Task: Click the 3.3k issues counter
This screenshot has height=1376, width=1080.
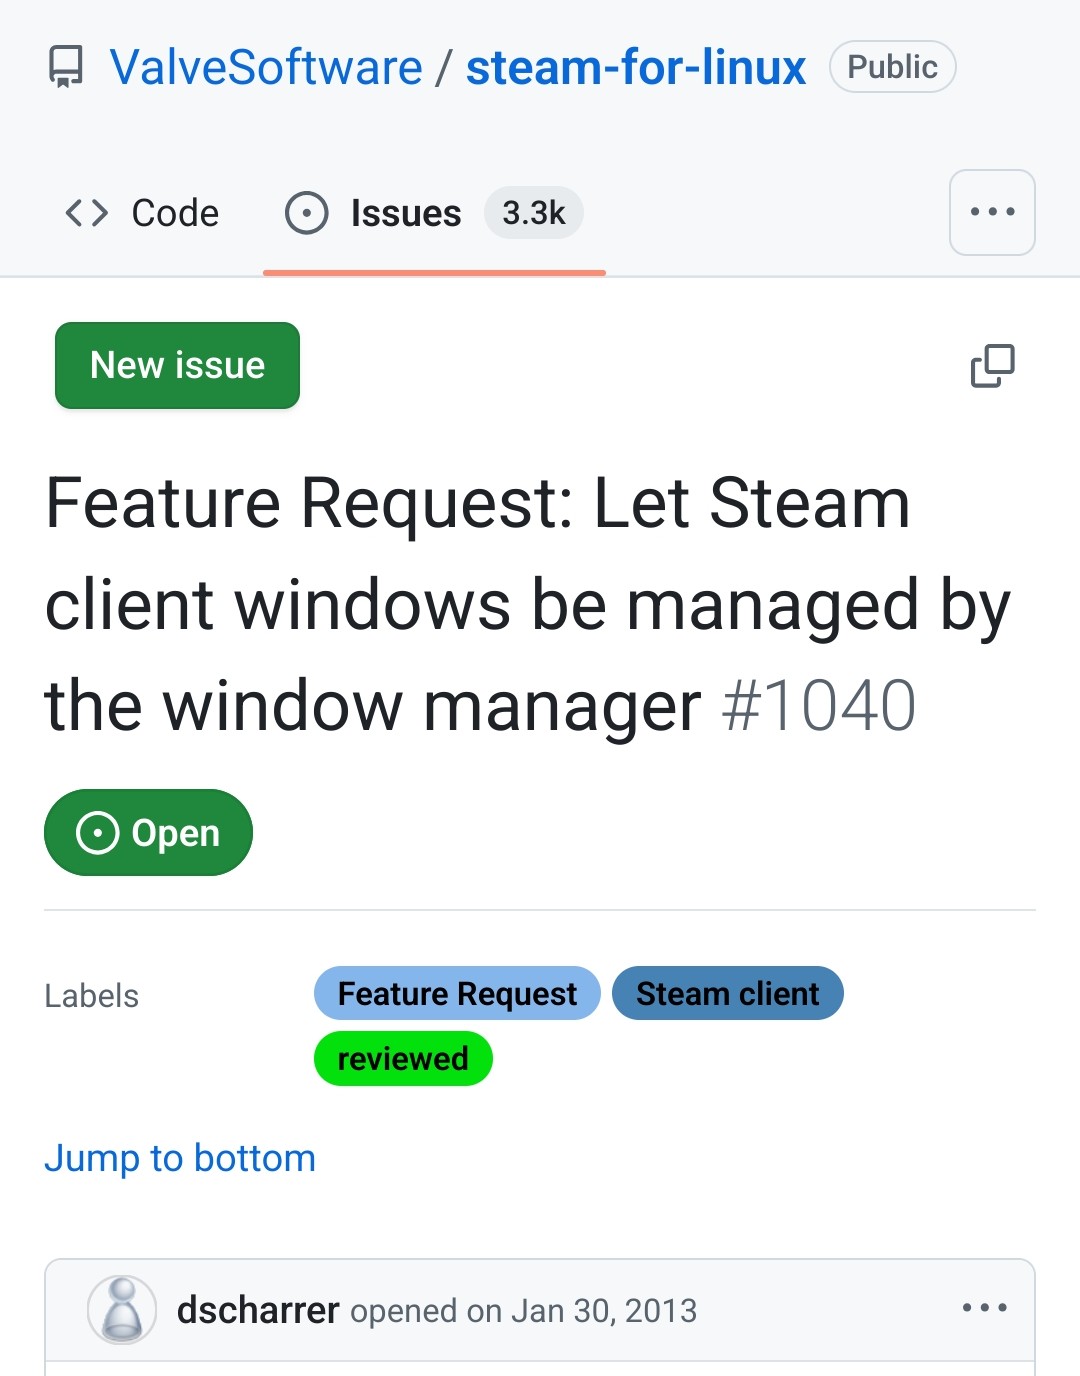Action: tap(534, 213)
